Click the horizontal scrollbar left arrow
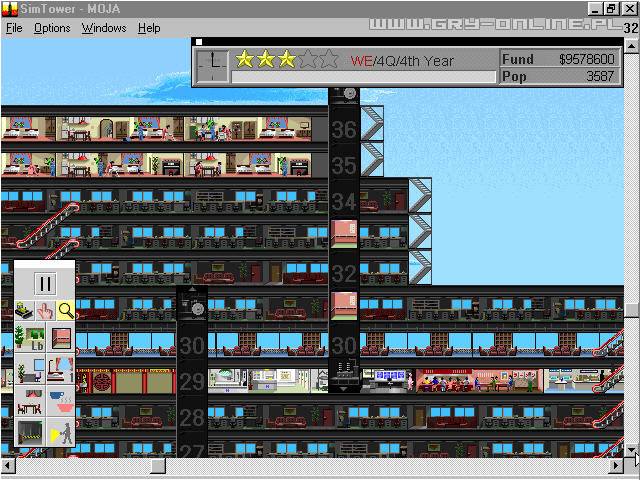 (7, 466)
